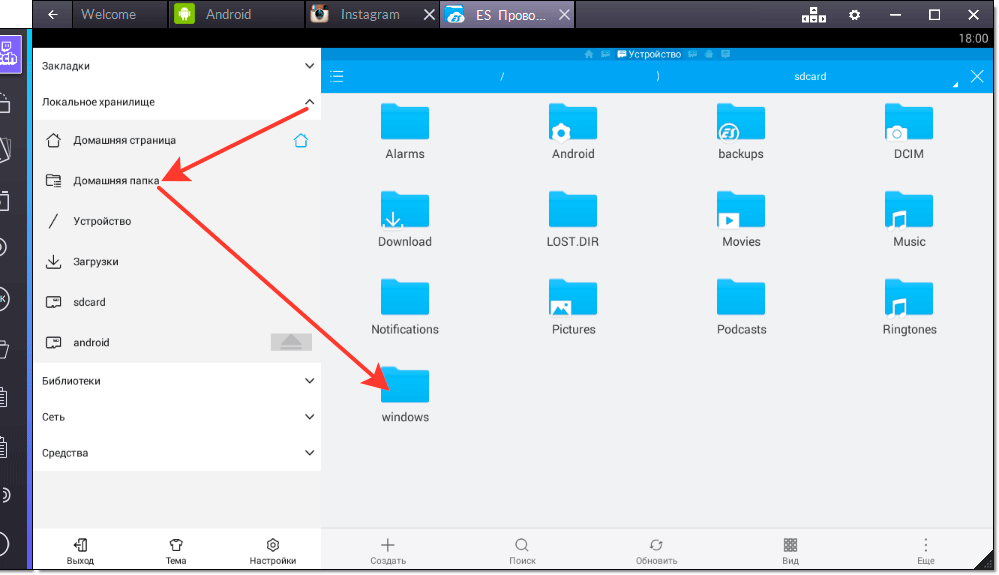The width and height of the screenshot is (999, 575).
Task: Open the Тема theme picker
Action: 176,551
